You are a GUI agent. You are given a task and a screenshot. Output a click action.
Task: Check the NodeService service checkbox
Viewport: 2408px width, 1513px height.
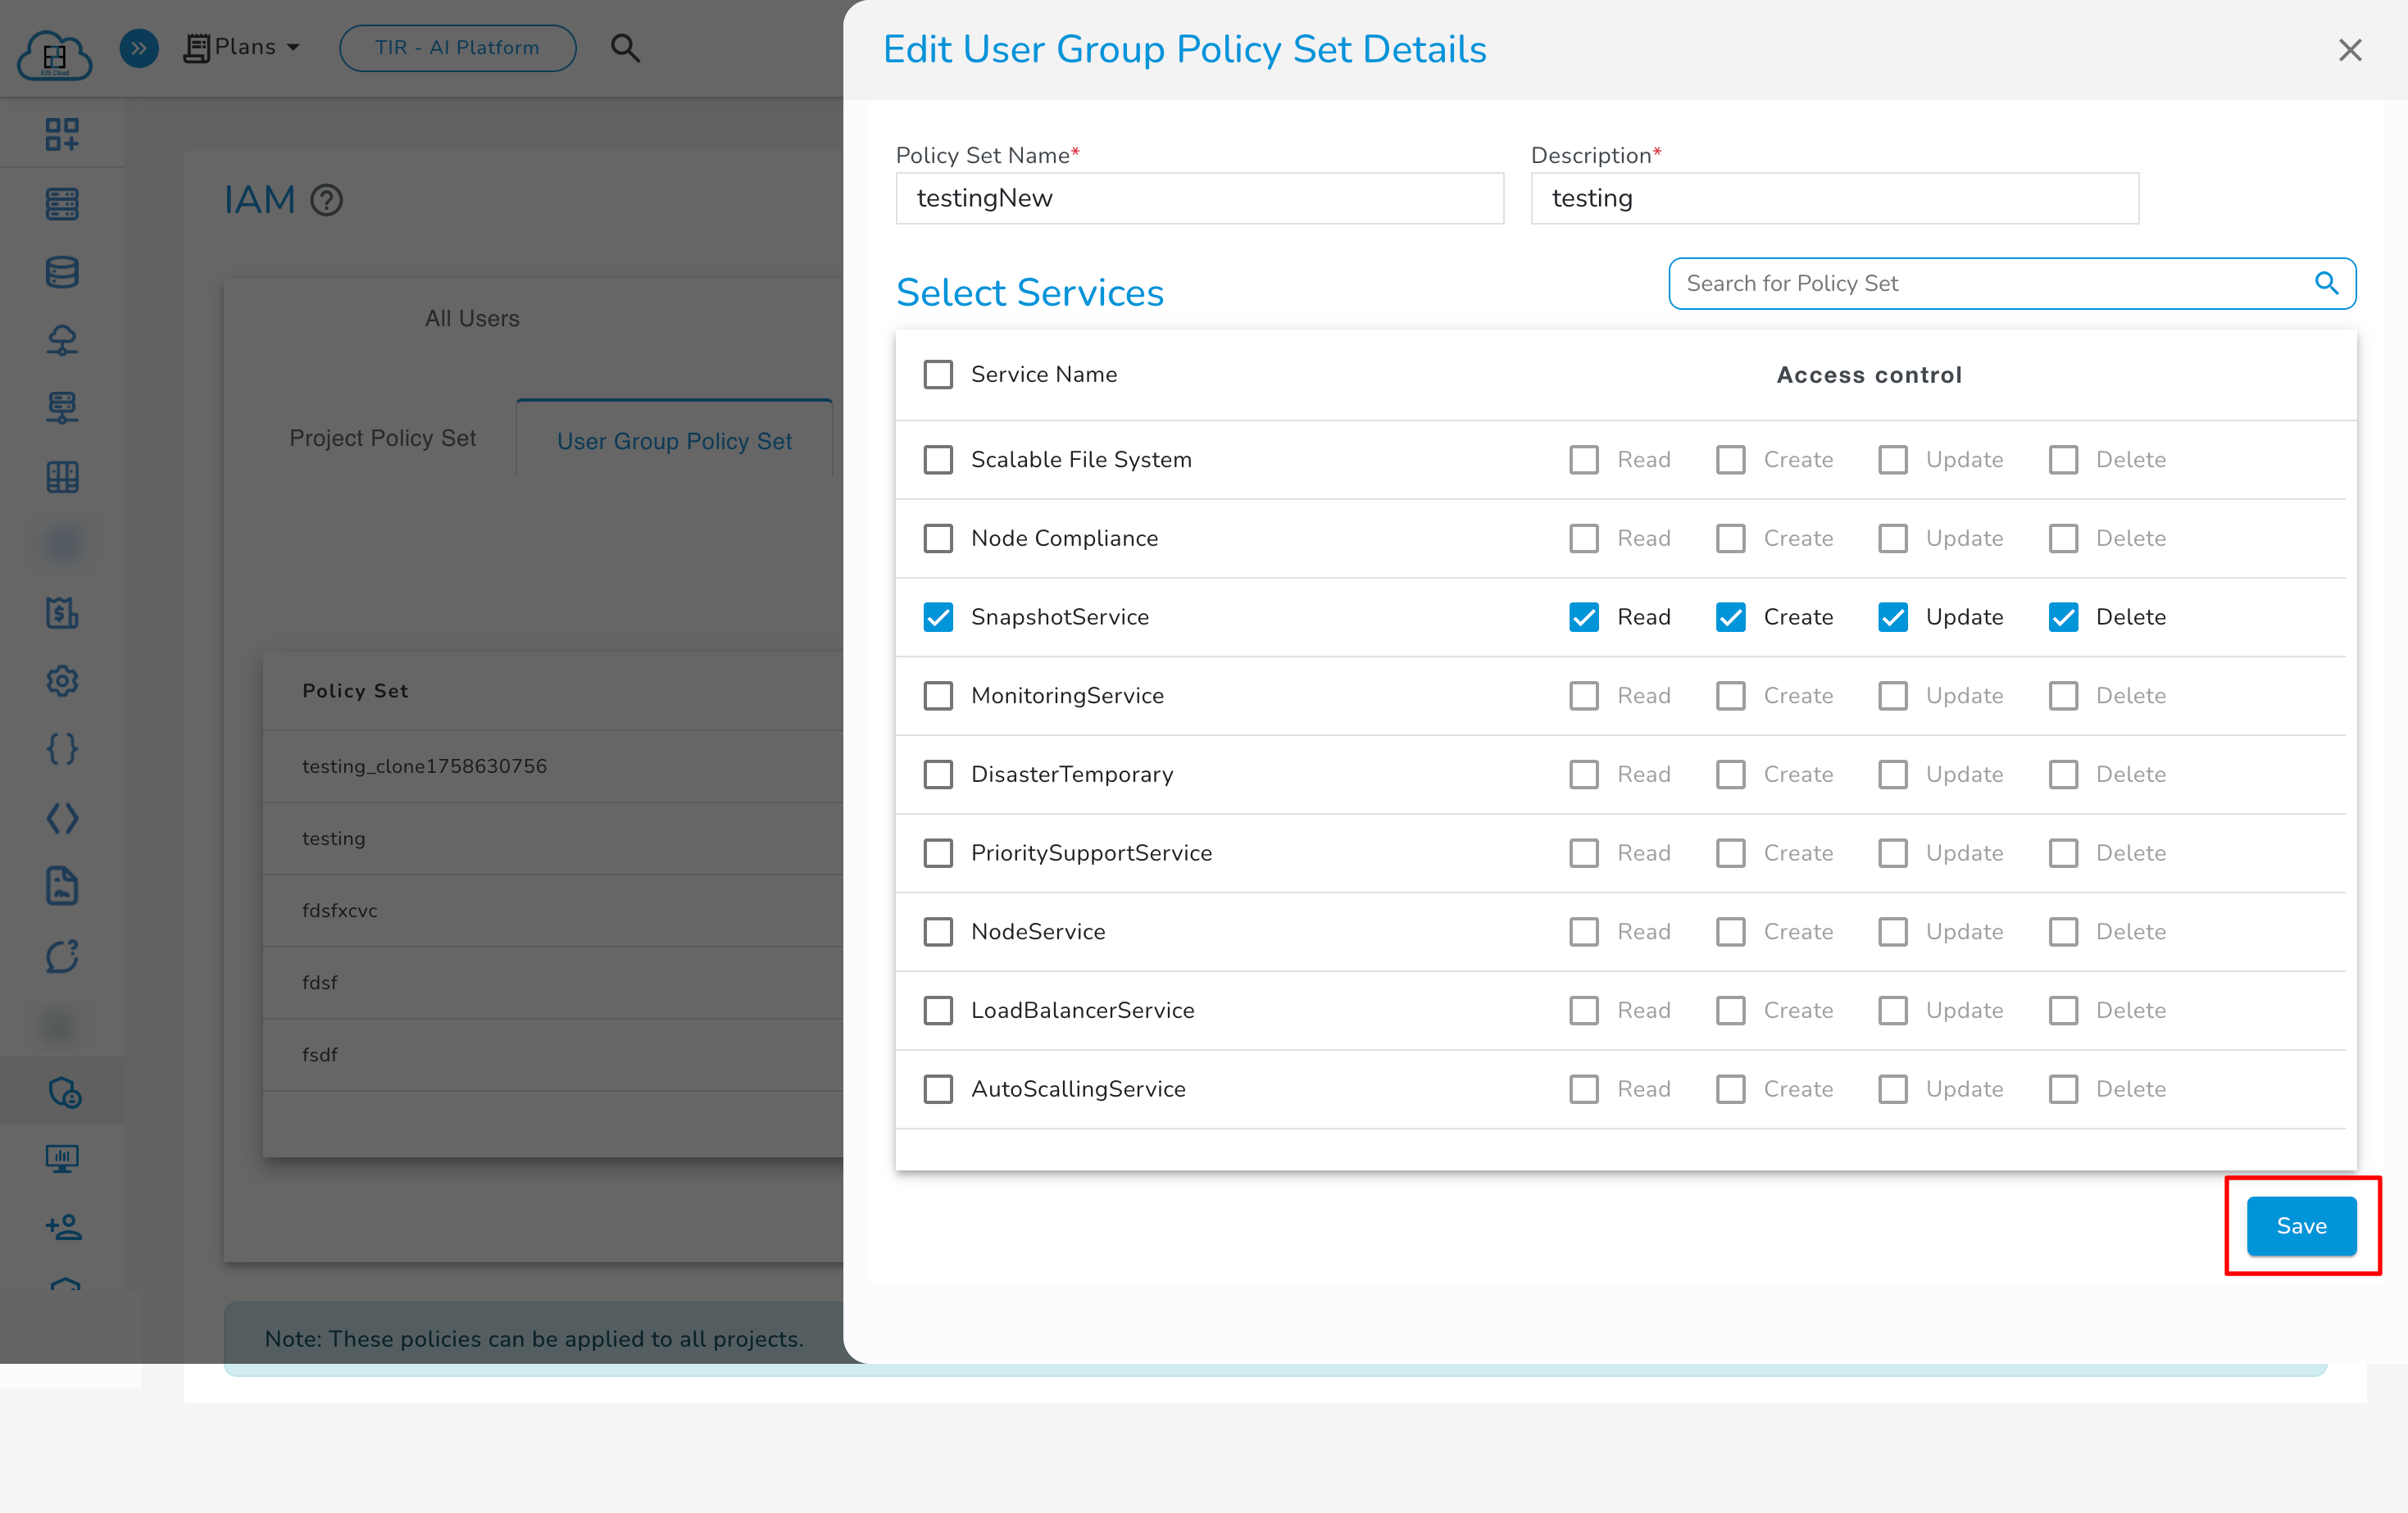937,931
